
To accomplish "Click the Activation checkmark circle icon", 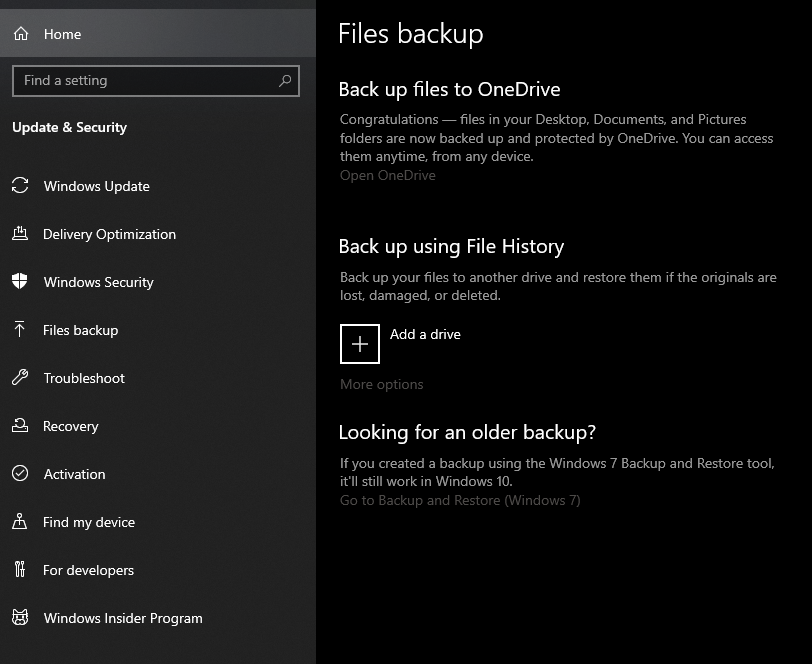I will click(20, 473).
